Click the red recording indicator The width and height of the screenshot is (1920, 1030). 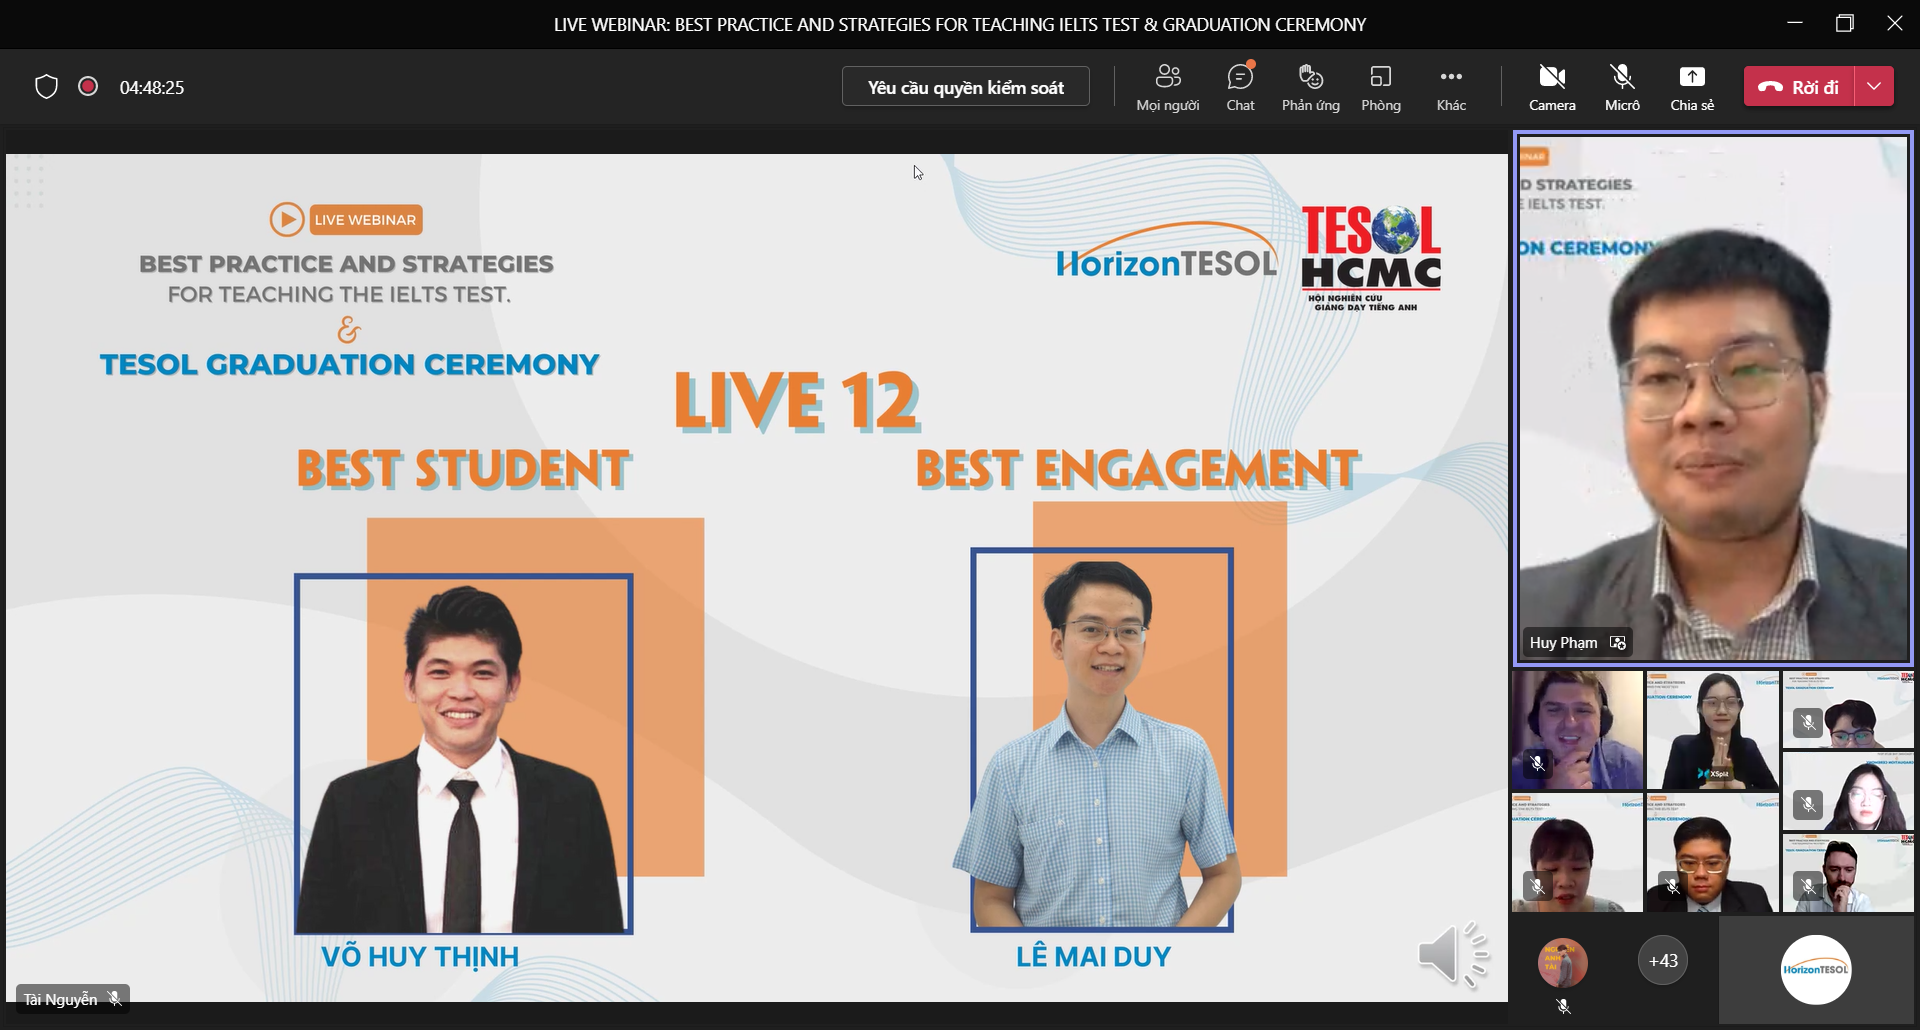pyautogui.click(x=88, y=87)
